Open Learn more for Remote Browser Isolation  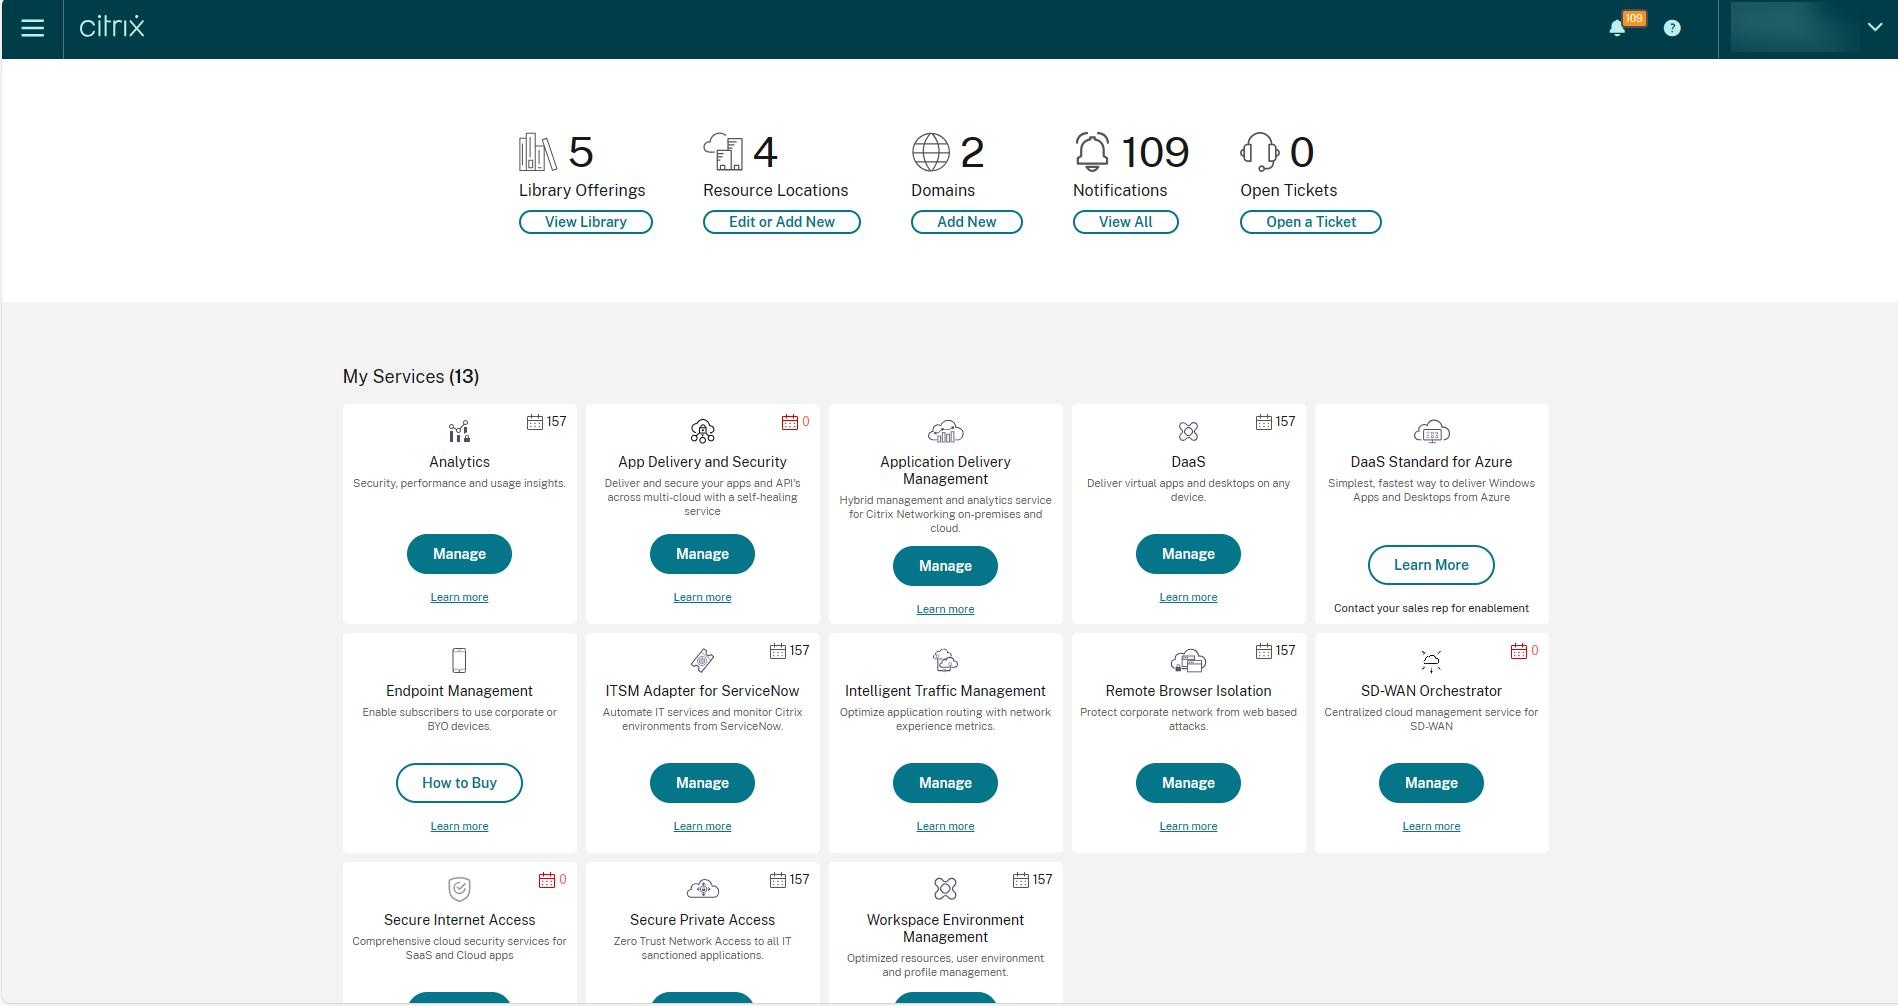coord(1188,826)
